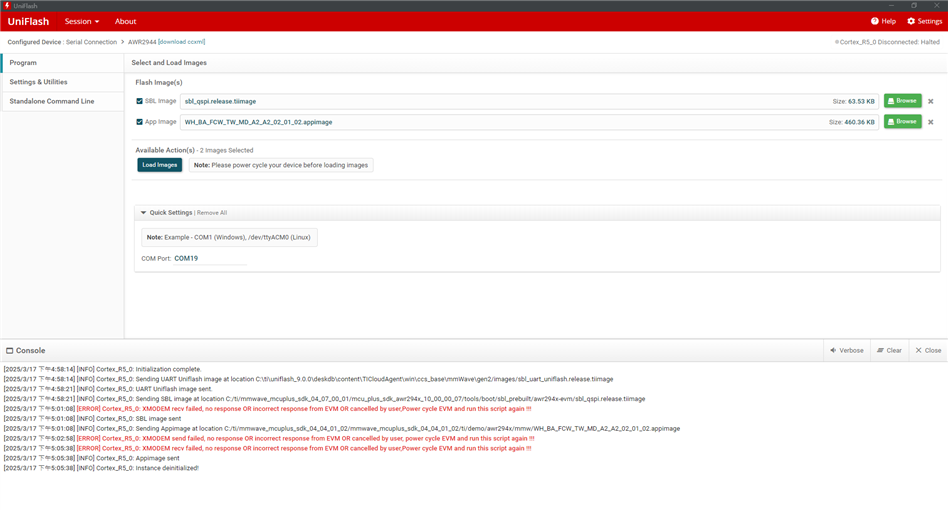948x510 pixels.
Task: Uncheck the App Image checkbox
Action: point(140,122)
